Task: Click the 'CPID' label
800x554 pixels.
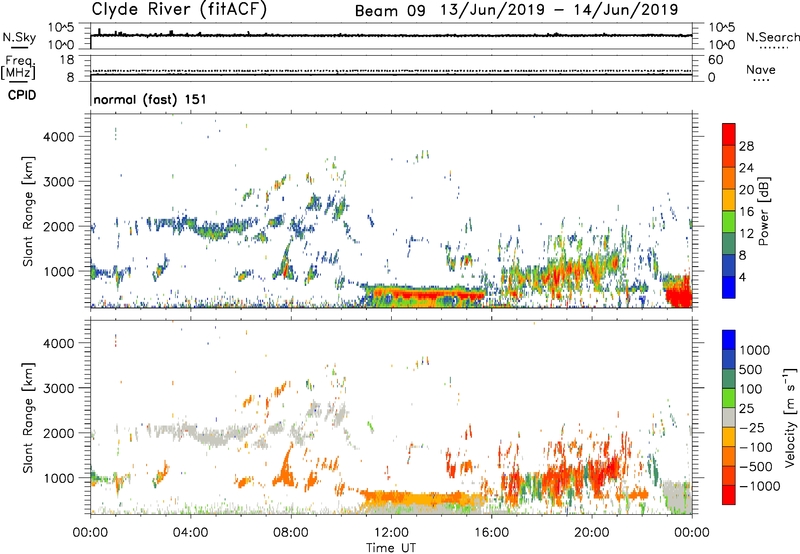Action: (x=22, y=95)
